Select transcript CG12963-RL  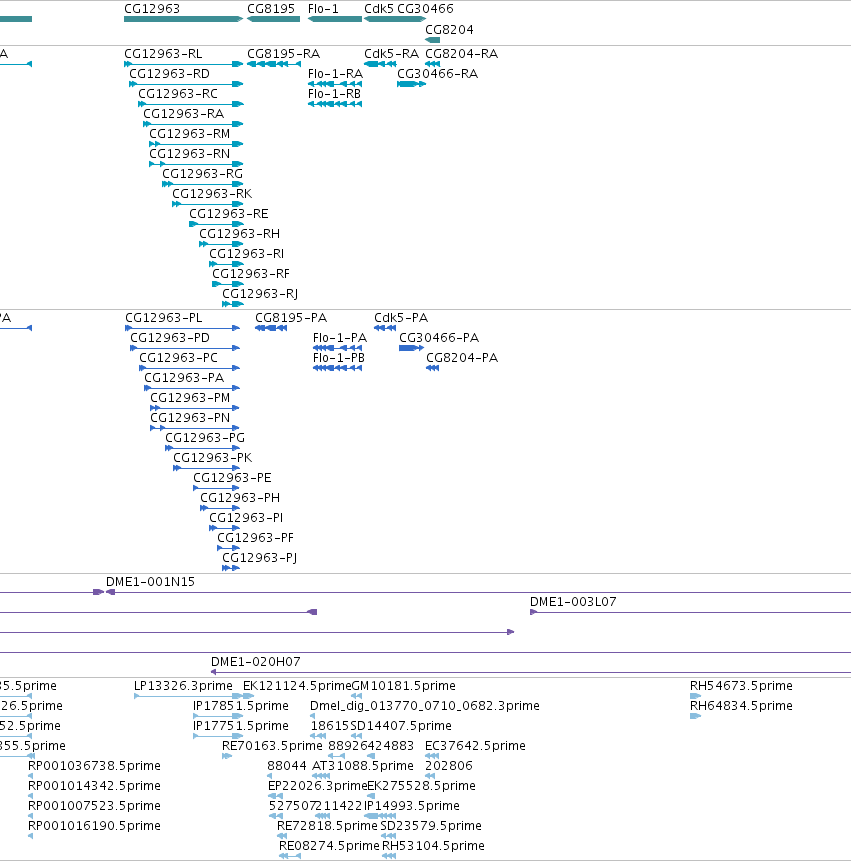point(163,54)
